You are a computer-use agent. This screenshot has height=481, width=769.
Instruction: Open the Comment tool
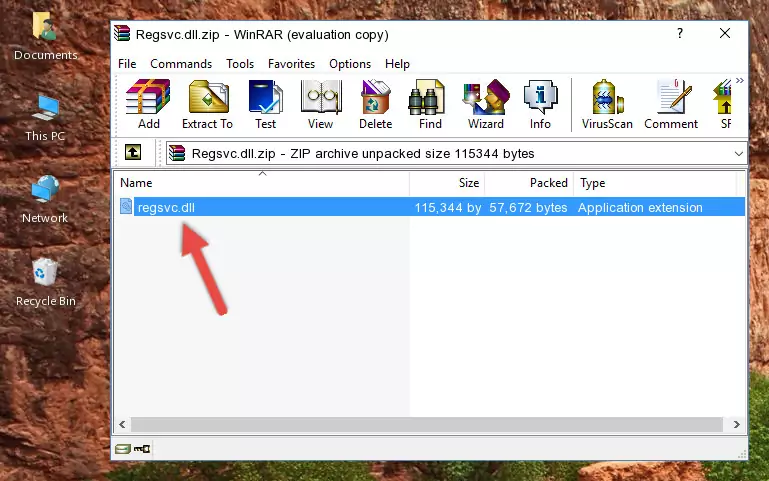[671, 104]
